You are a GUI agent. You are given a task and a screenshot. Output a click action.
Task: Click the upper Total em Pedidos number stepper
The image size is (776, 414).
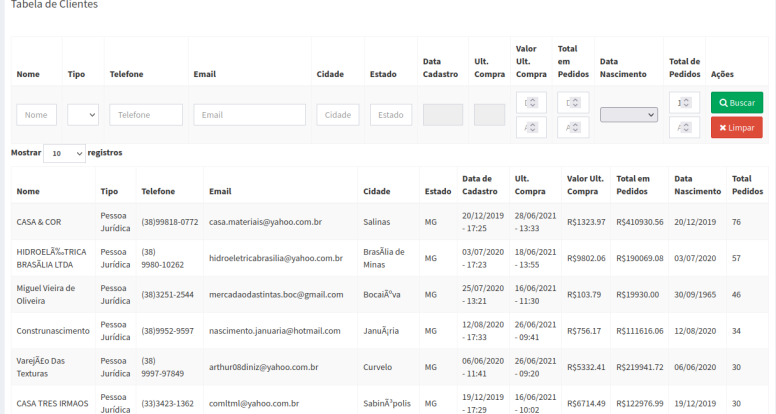pos(573,102)
